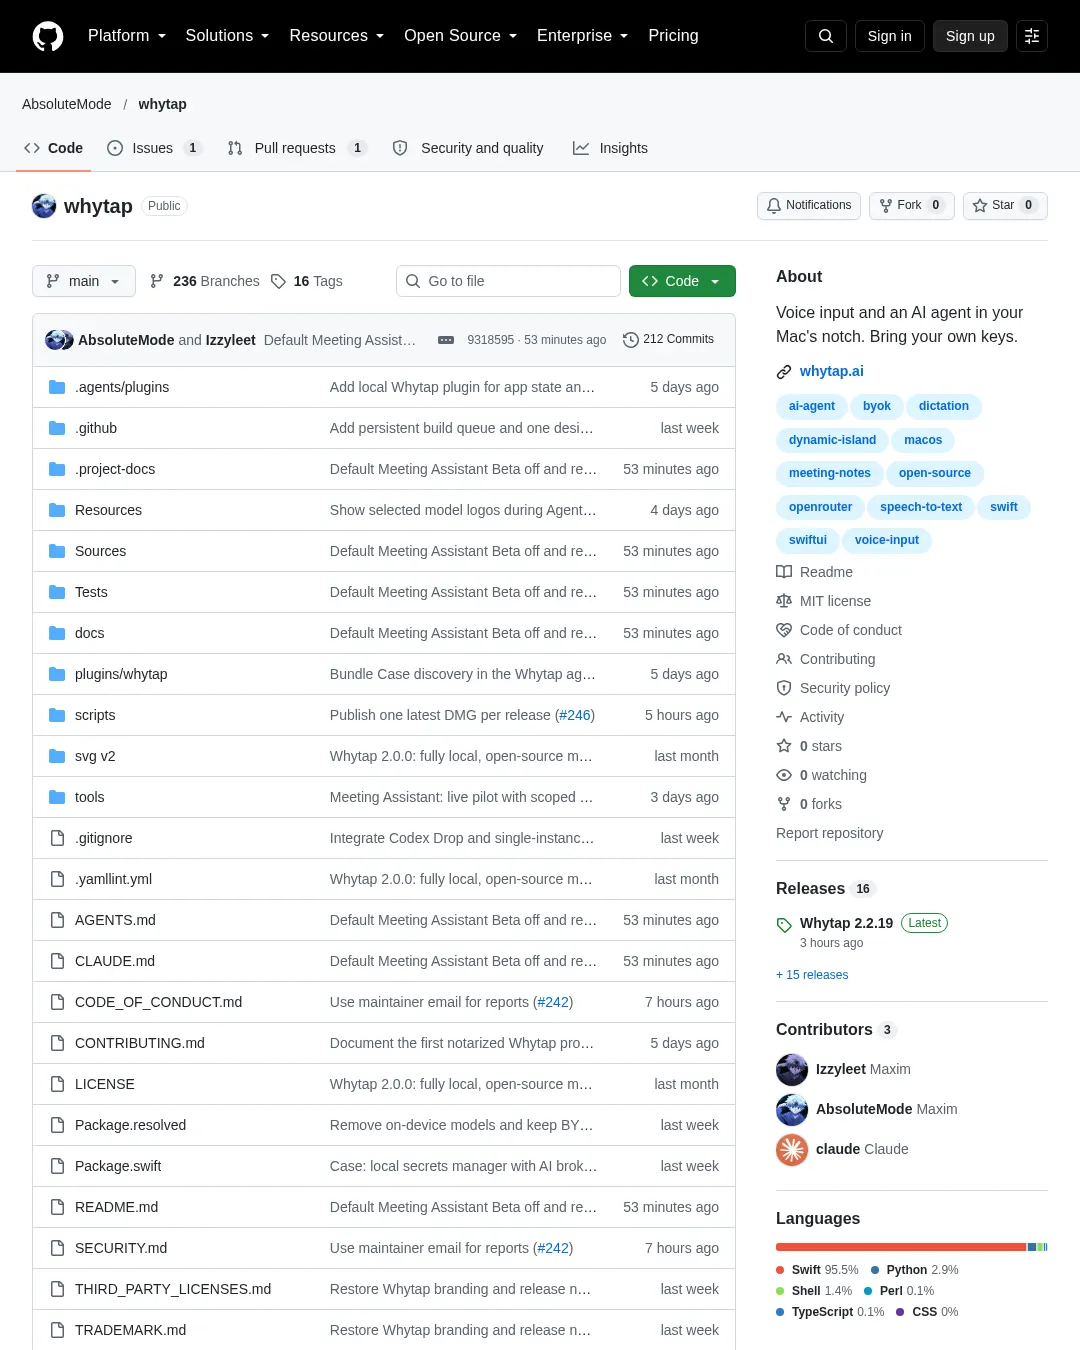Click Report repository link
Image resolution: width=1080 pixels, height=1350 pixels.
829,833
